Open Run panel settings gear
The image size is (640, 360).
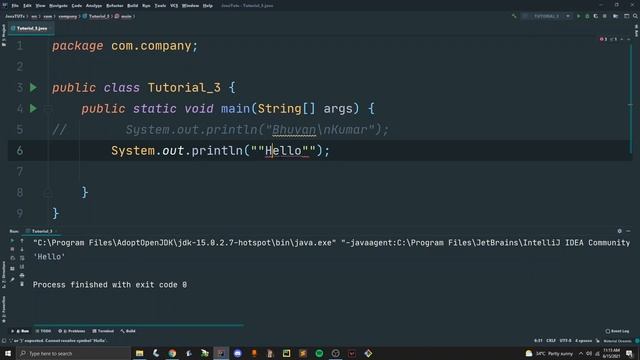point(620,231)
